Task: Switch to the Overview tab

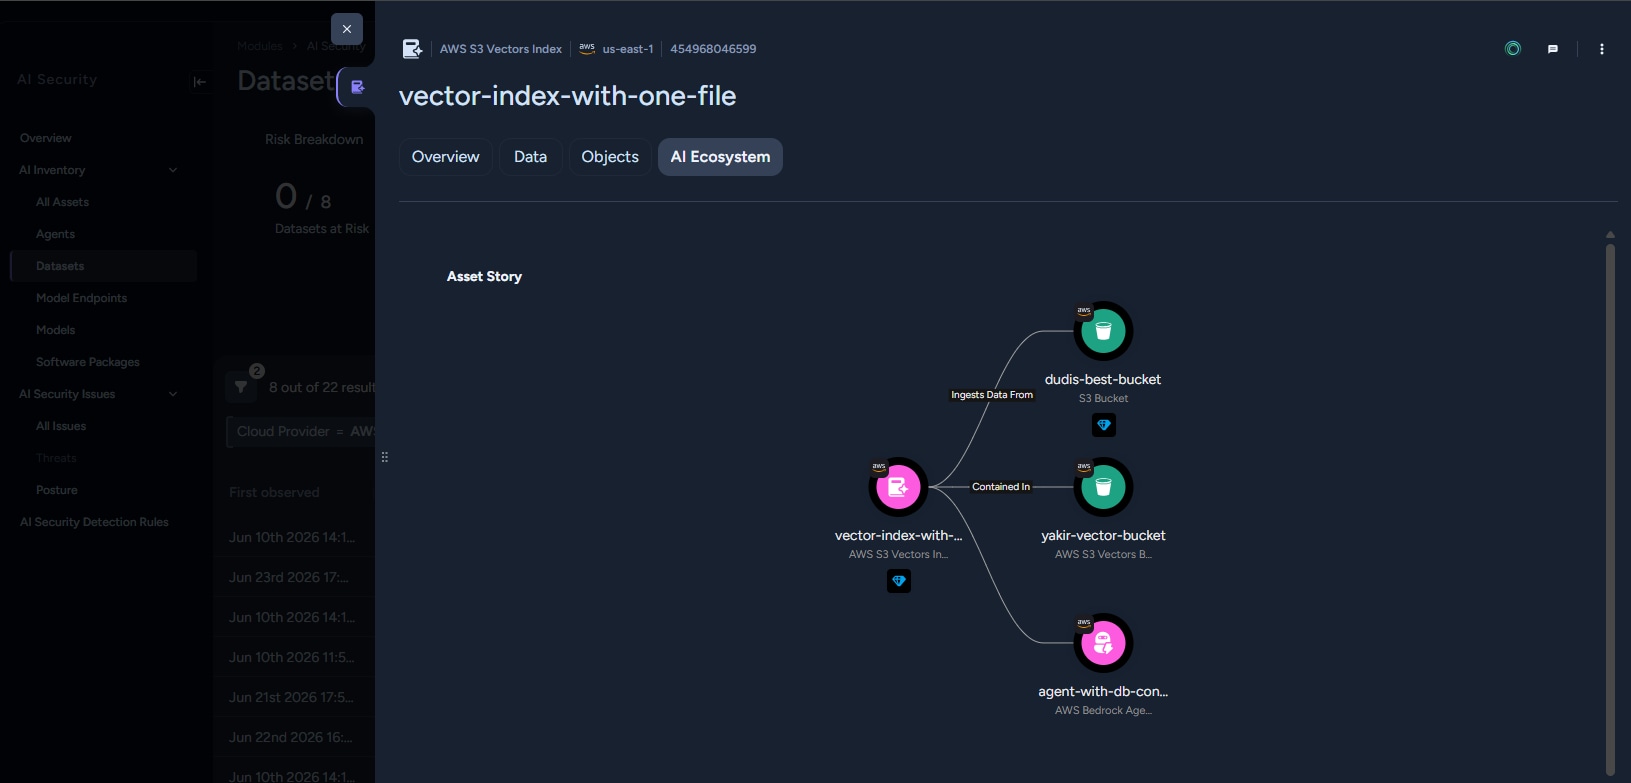Action: pyautogui.click(x=445, y=157)
